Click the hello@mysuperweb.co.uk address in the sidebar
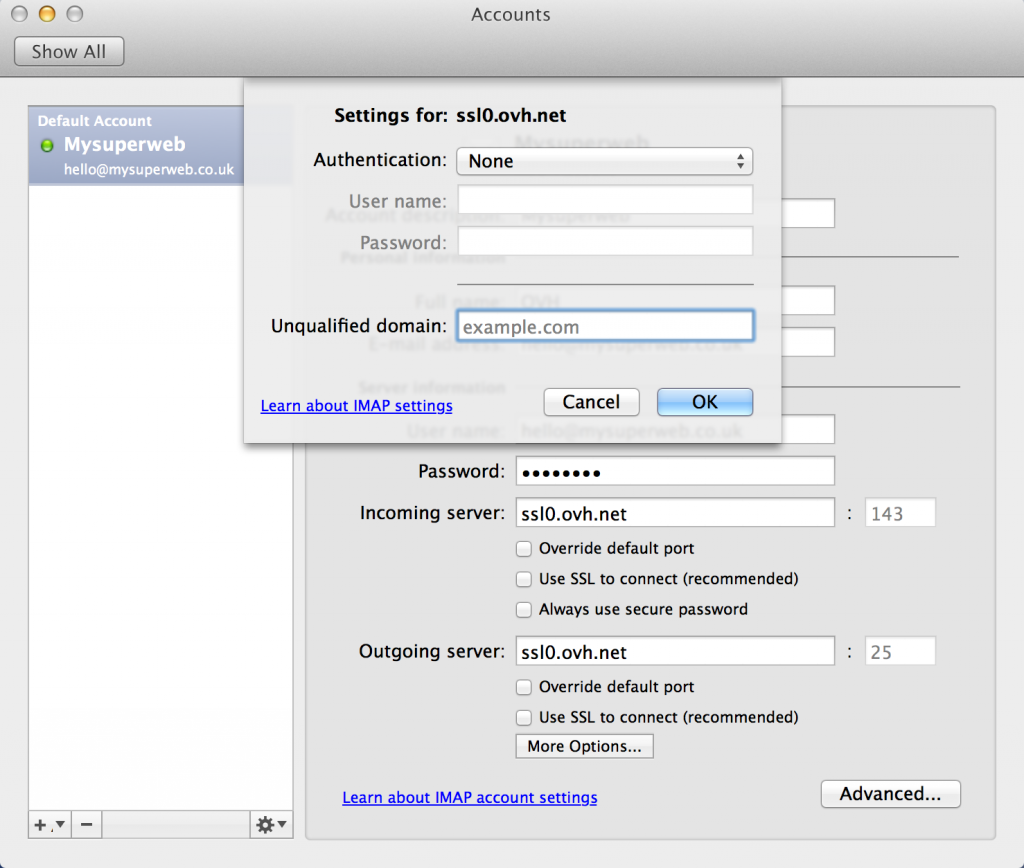Viewport: 1024px width, 868px height. 149,170
